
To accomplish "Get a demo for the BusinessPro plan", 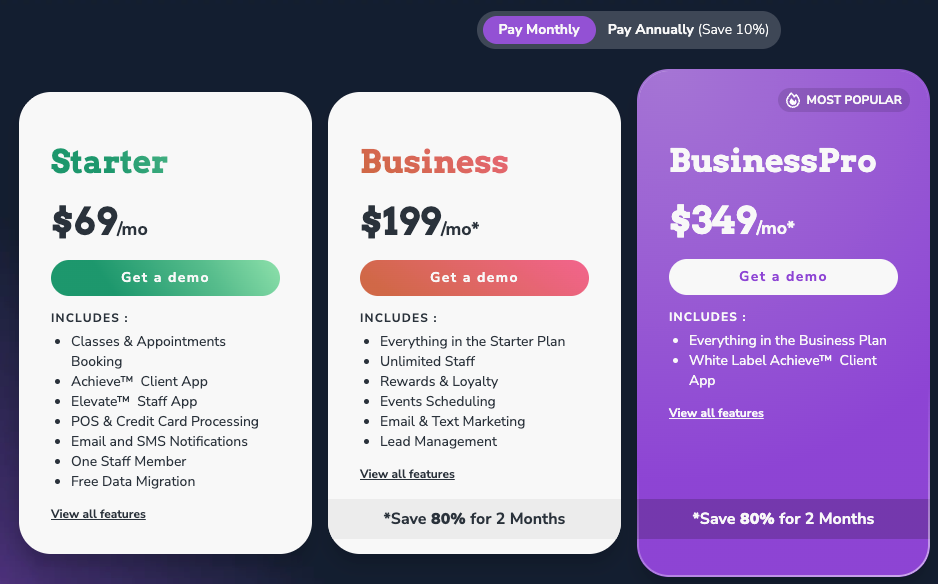I will pos(783,276).
